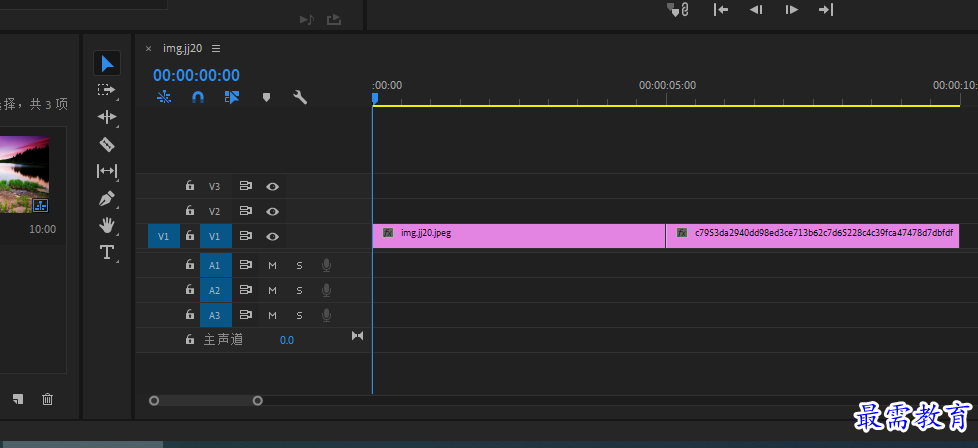978x448 pixels.
Task: Select the Hand tool
Action: click(x=107, y=225)
